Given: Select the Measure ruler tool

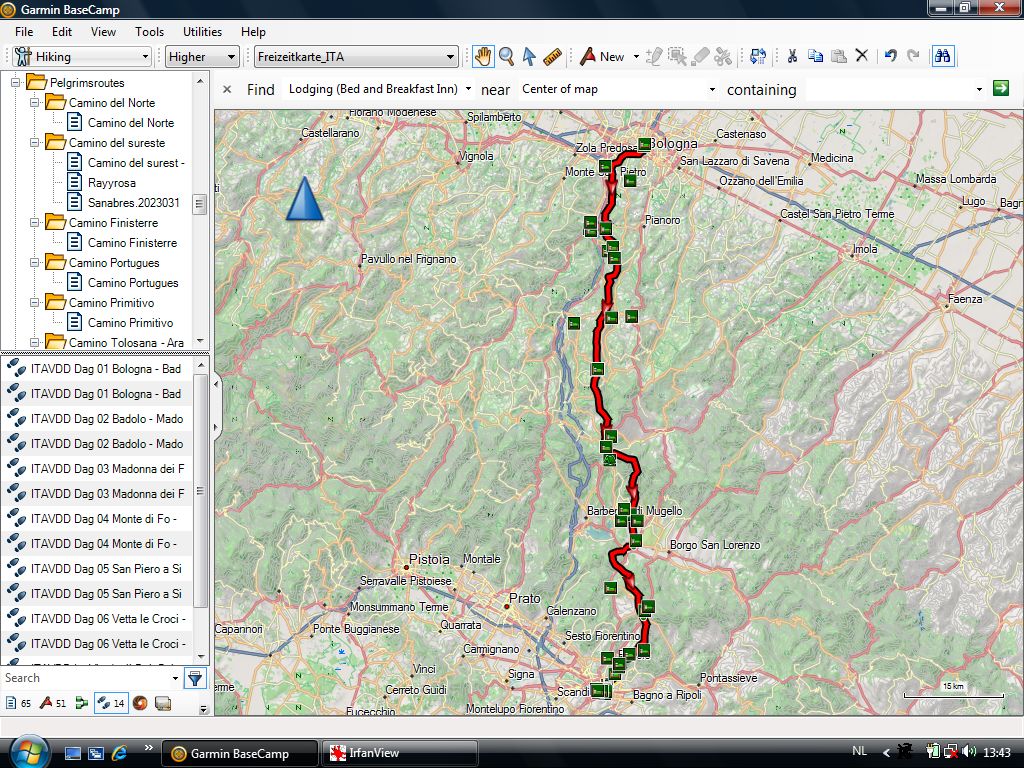Looking at the screenshot, I should click(552, 57).
